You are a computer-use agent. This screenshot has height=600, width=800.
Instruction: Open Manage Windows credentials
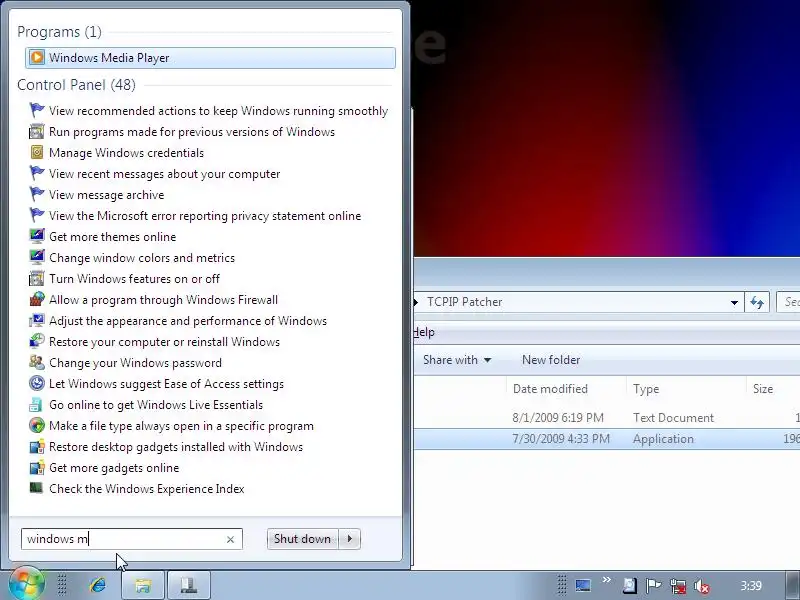tap(126, 153)
